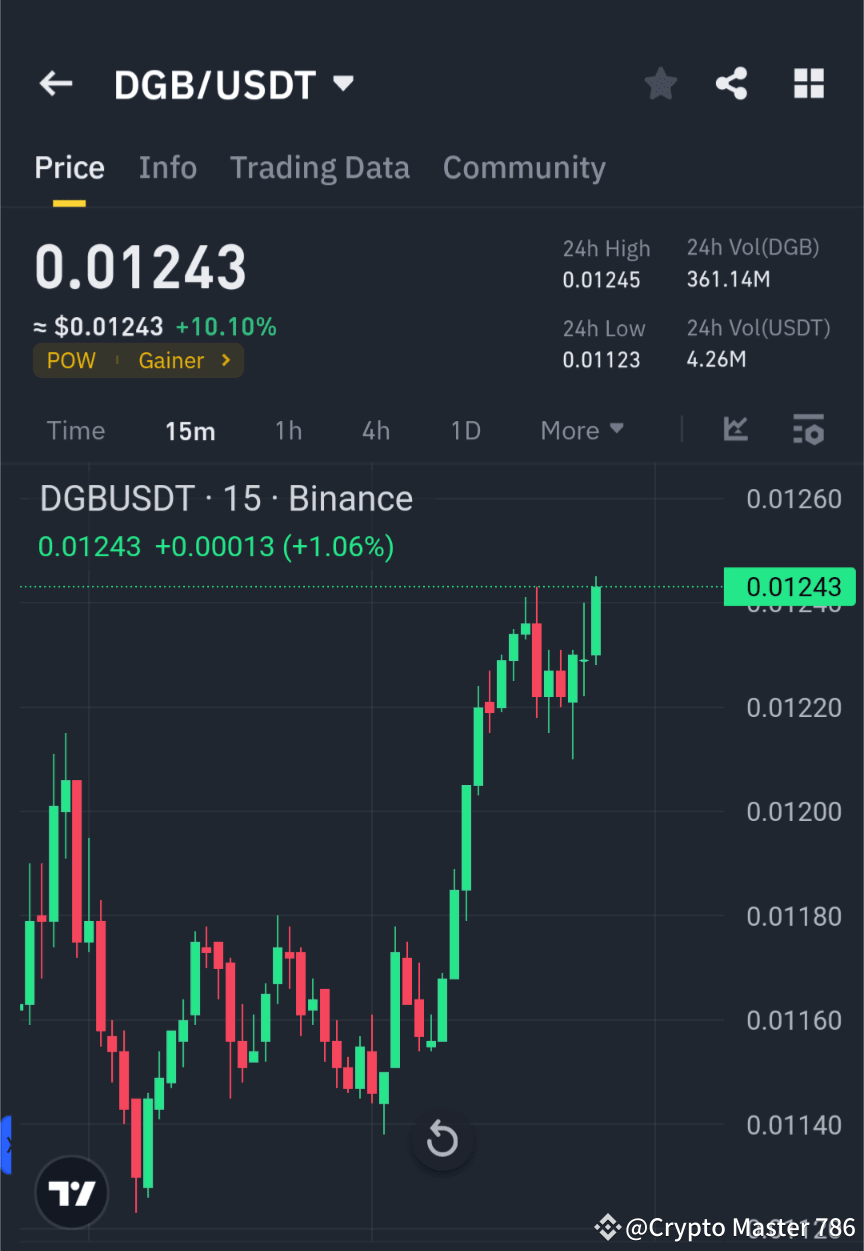Screen dimensions: 864x1251
Task: Reset chart view with circular refresh icon
Action: click(442, 1139)
